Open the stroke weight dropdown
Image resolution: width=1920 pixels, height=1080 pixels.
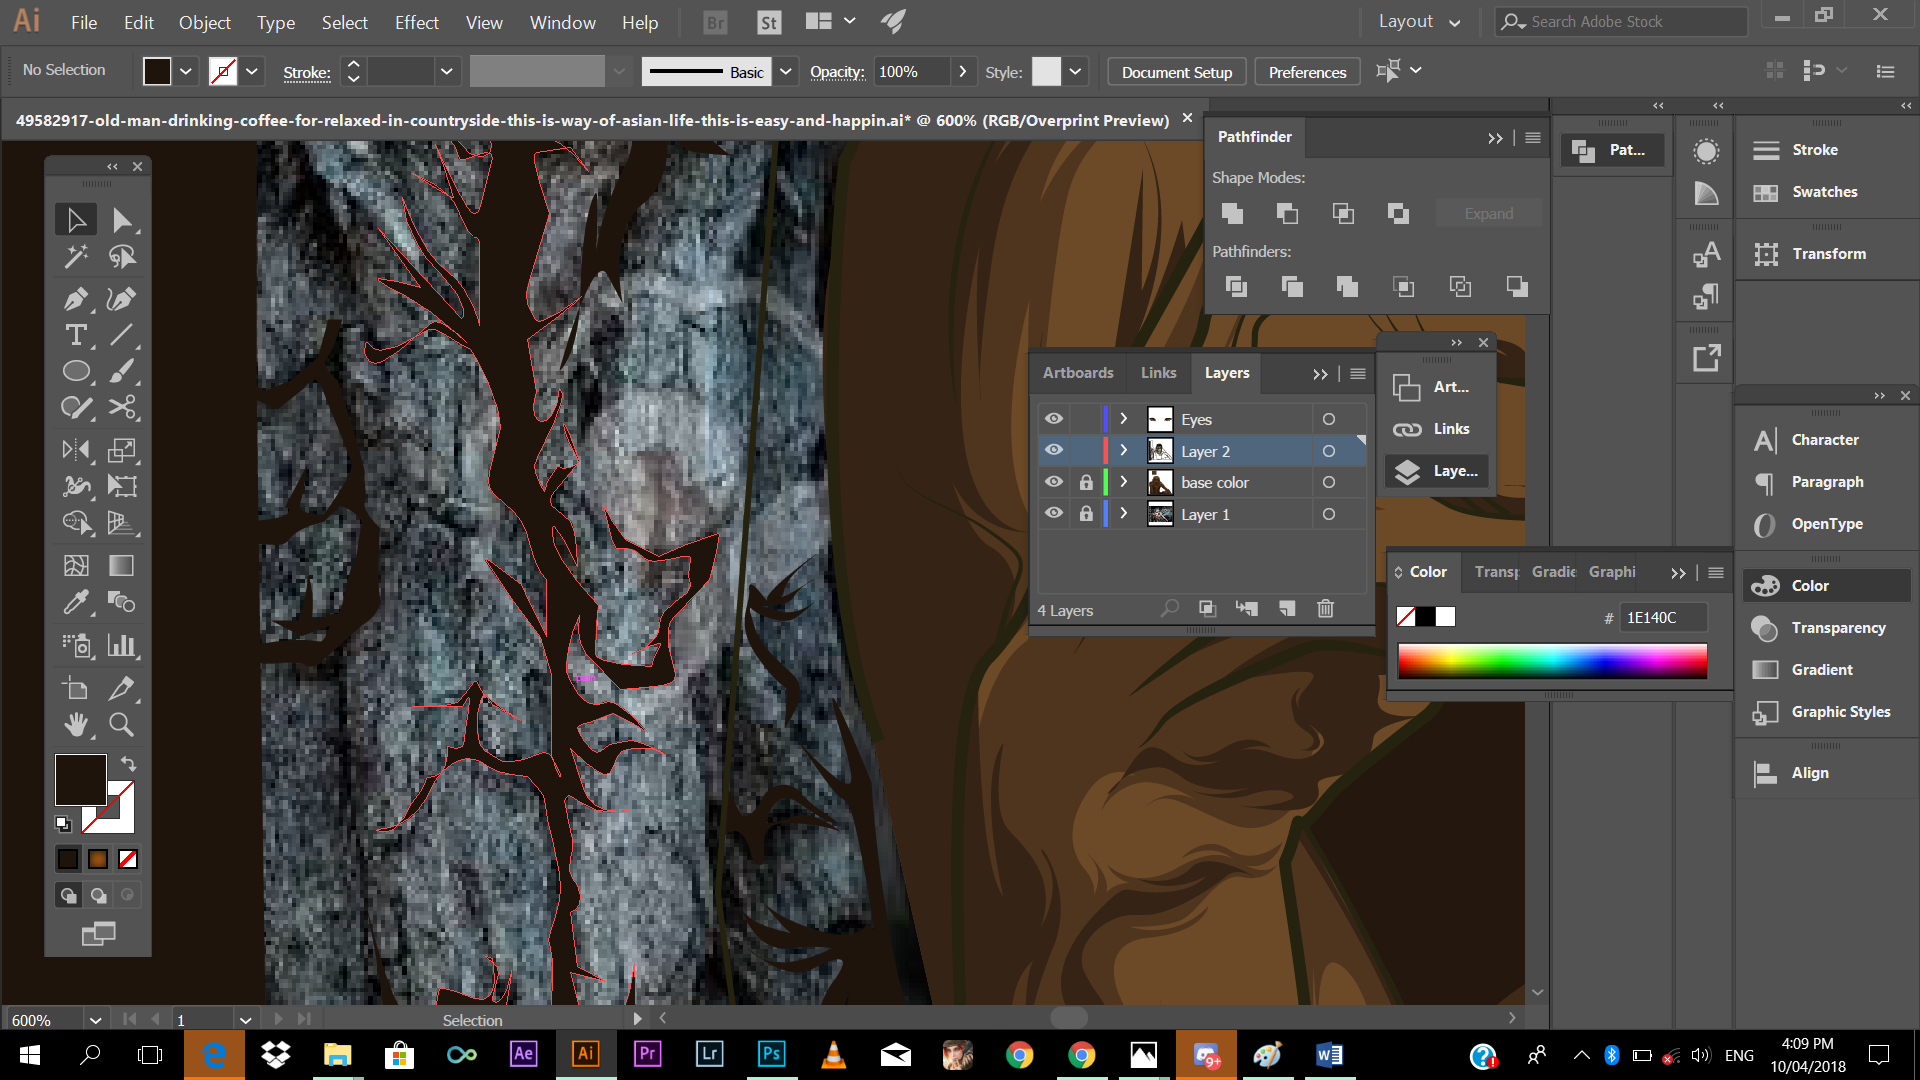point(447,71)
